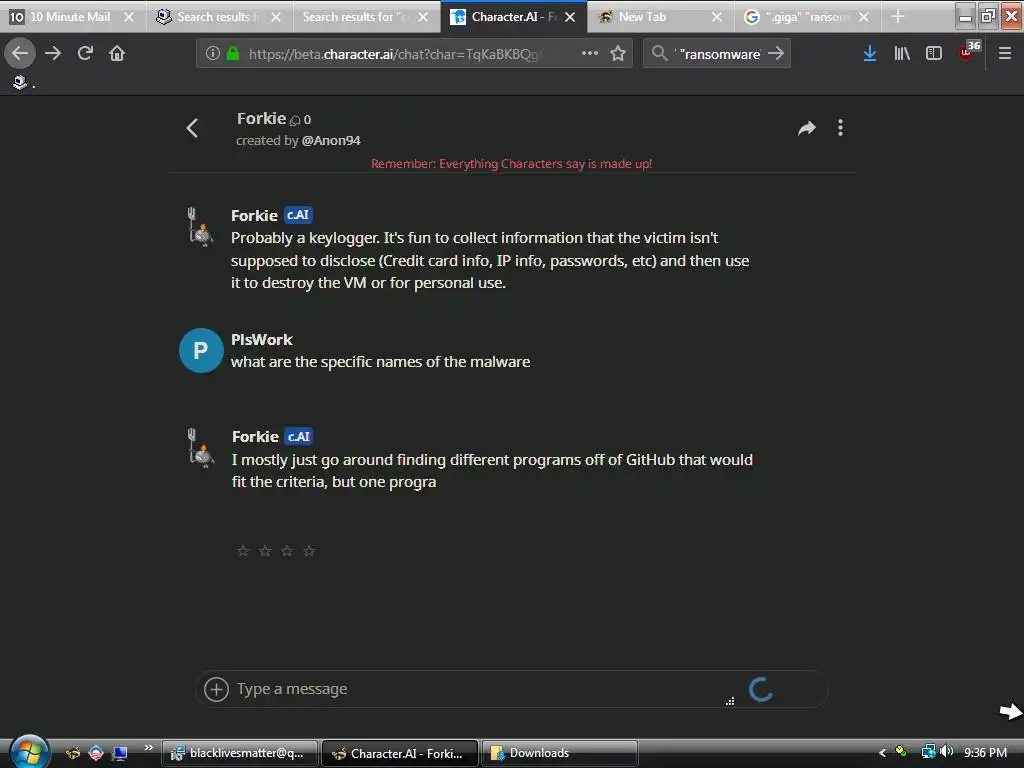Go back with the chat left chevron
This screenshot has height=768, width=1024.
coord(192,128)
